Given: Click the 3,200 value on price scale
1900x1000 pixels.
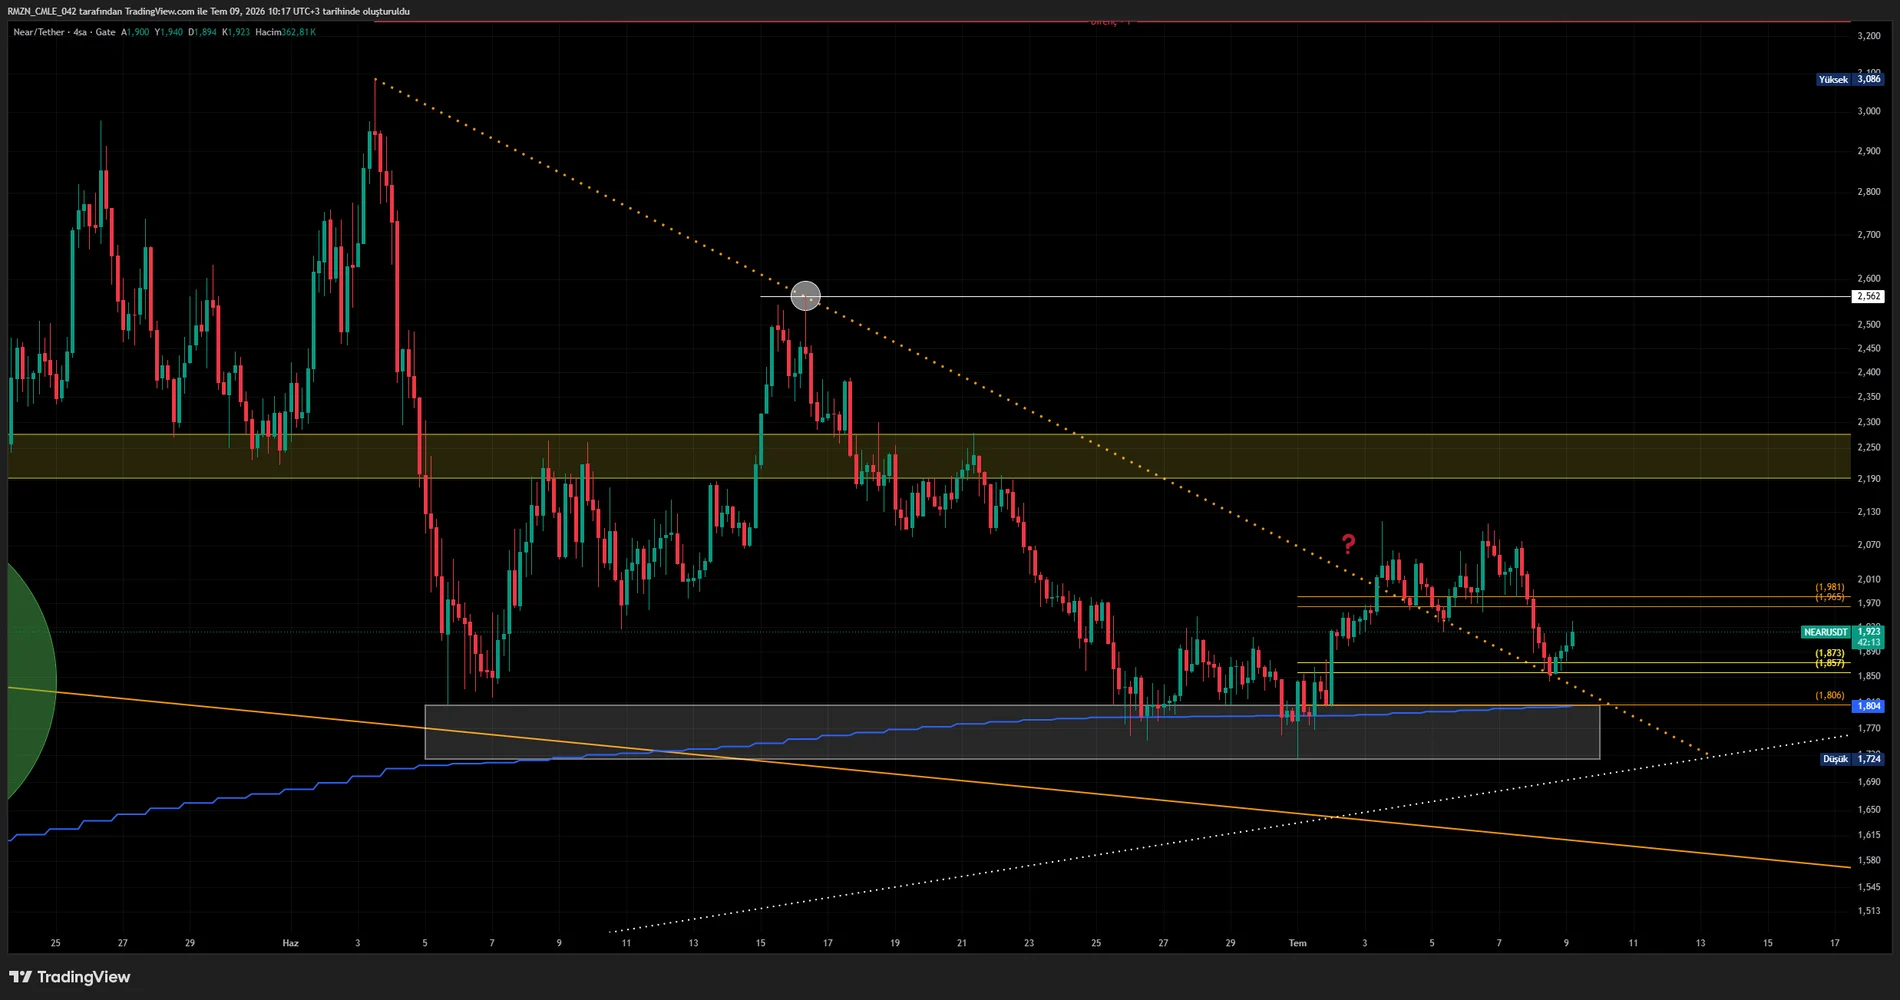Looking at the screenshot, I should pyautogui.click(x=1868, y=35).
